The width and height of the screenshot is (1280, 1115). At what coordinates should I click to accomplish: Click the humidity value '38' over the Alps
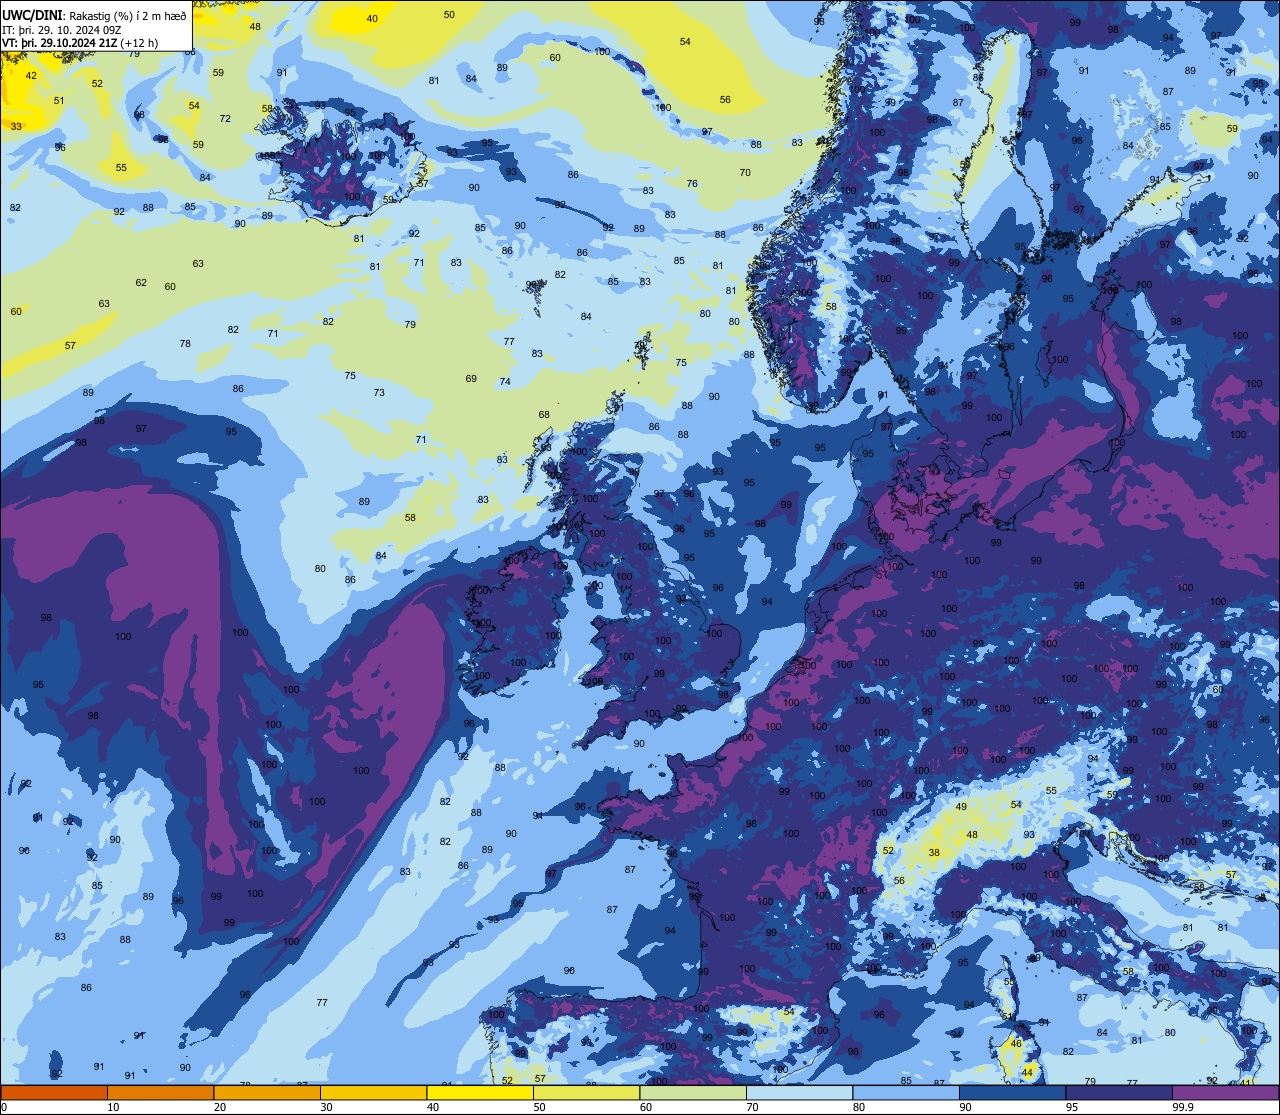coord(934,853)
